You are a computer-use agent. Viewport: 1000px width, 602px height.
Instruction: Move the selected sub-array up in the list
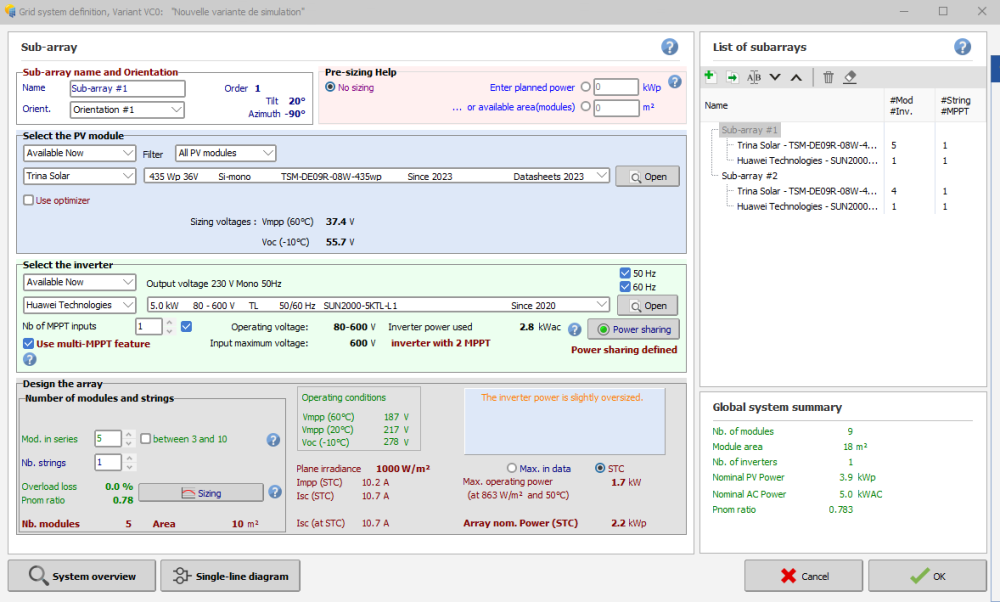796,77
